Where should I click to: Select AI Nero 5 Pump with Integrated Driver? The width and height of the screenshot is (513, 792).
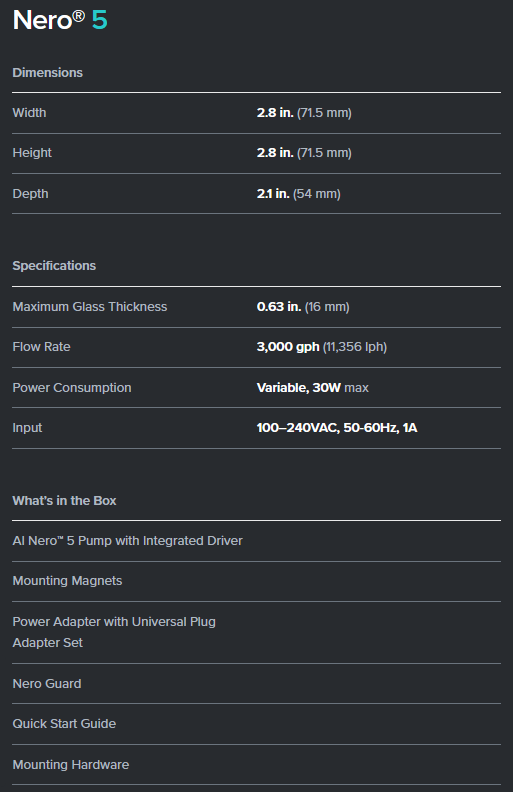pos(127,540)
